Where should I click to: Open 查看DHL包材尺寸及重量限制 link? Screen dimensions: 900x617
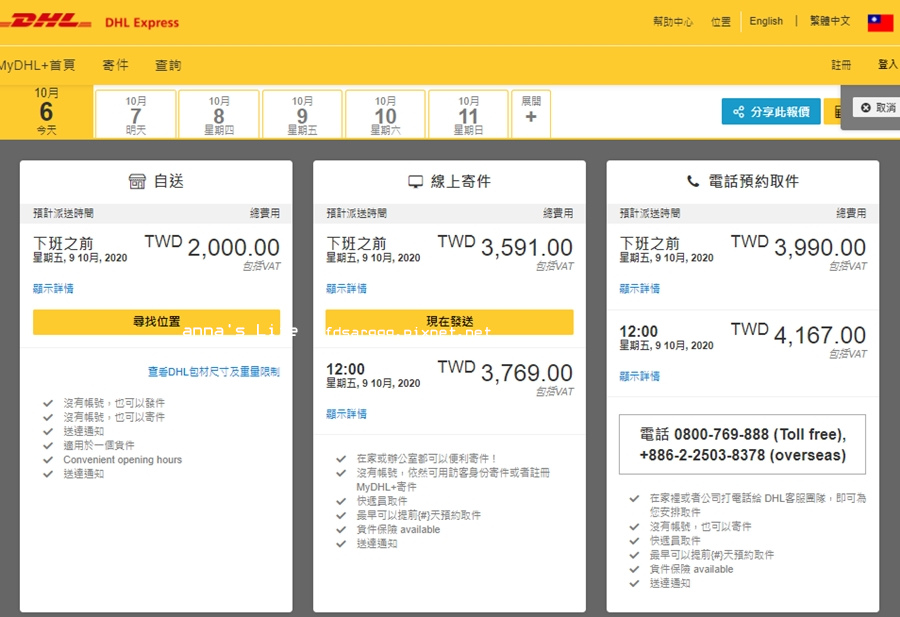coord(214,372)
